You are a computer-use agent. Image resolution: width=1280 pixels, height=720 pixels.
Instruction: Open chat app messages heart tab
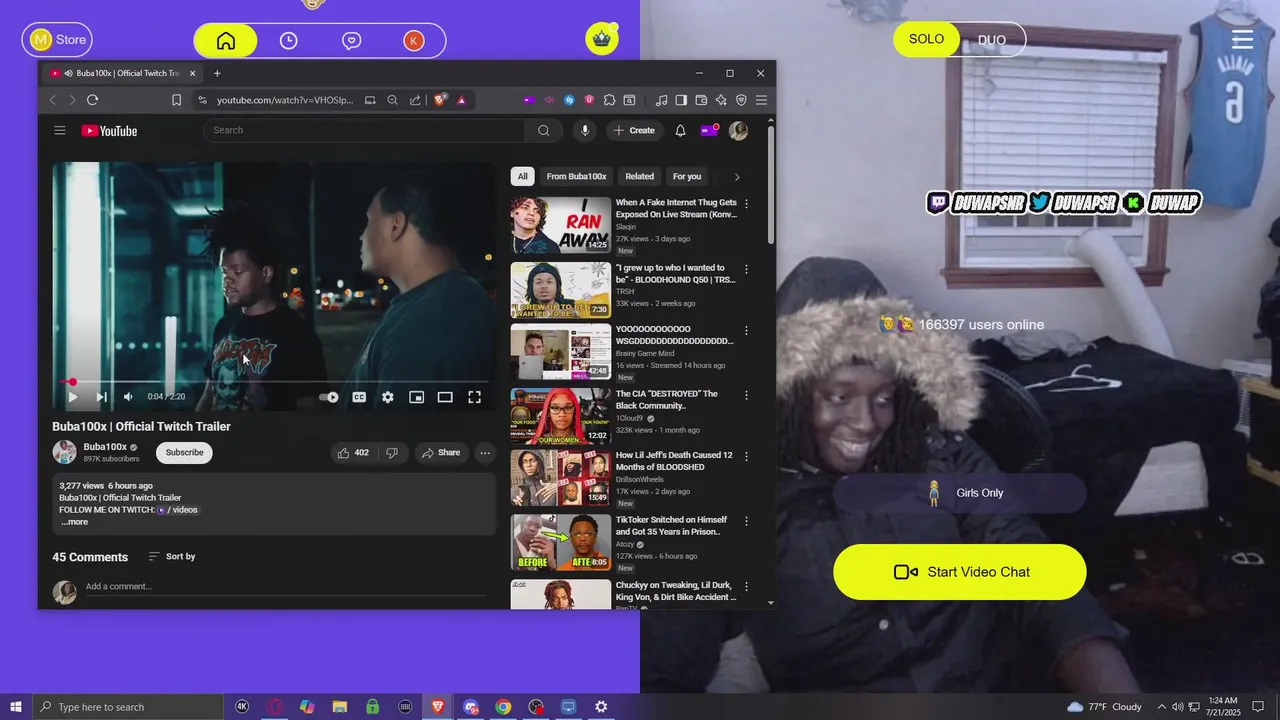click(351, 41)
